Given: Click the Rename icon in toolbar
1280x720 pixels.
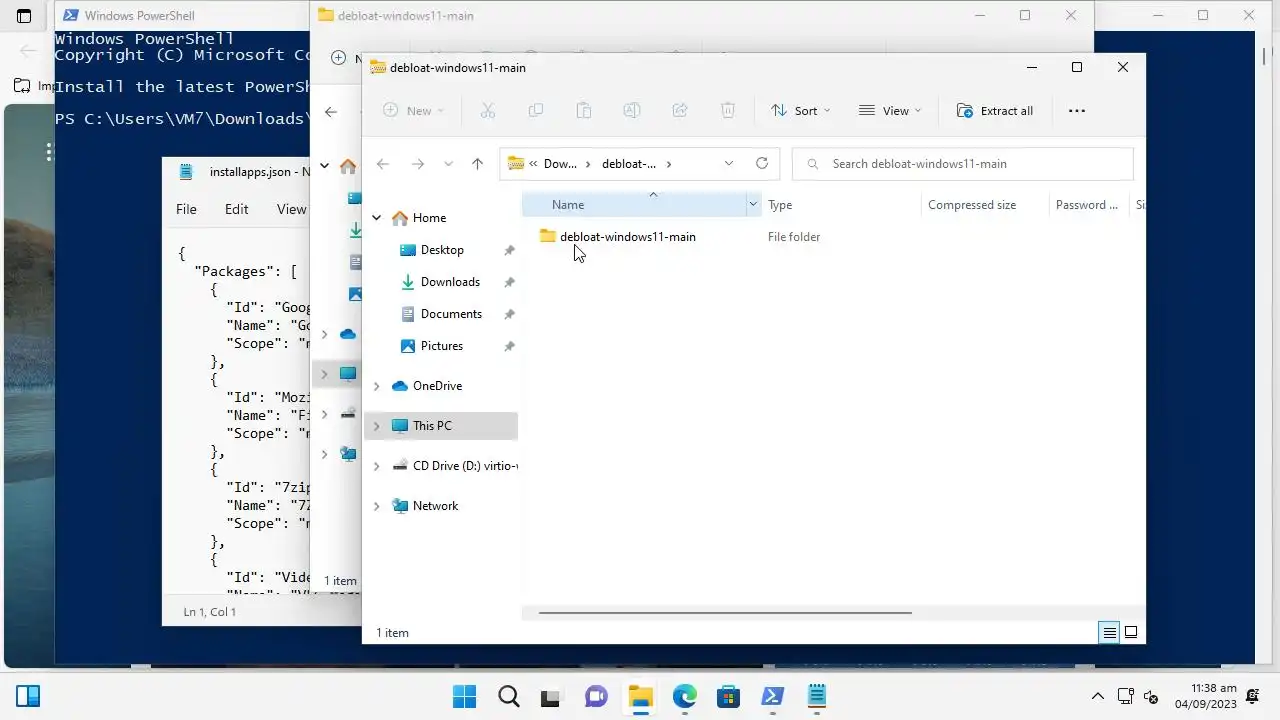Looking at the screenshot, I should click(x=632, y=111).
